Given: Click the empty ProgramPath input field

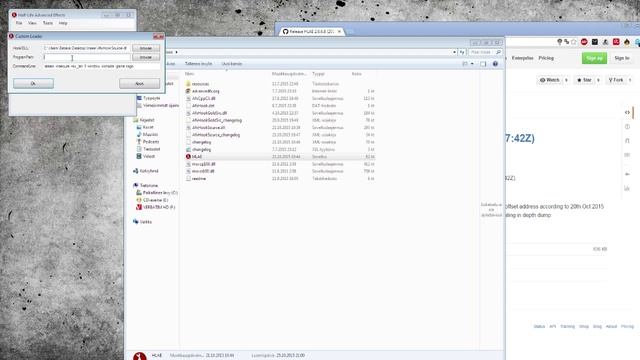Looking at the screenshot, I should pos(87,58).
